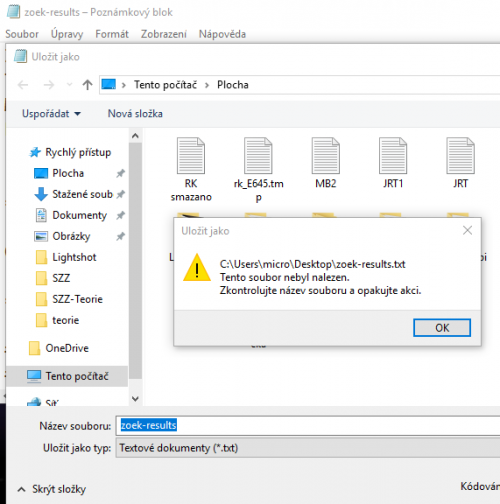Open Plocha in the navigation pane
Viewport: 500px width, 504px height.
[x=68, y=173]
